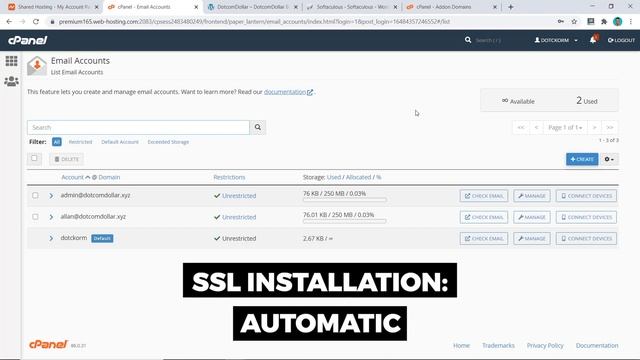Expand the admin@dotcomdollar.xyz row
The image size is (640, 360).
pyautogui.click(x=51, y=196)
